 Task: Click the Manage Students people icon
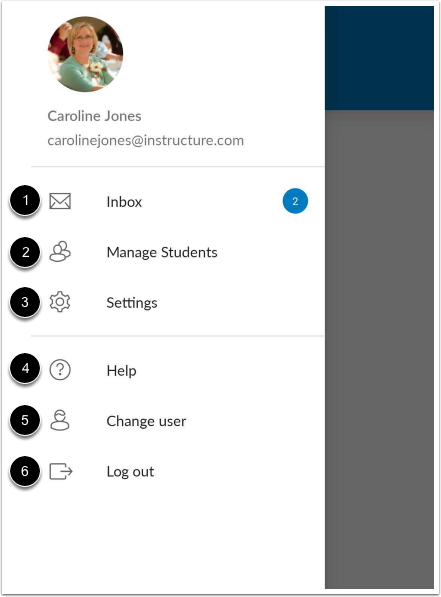pyautogui.click(x=60, y=252)
